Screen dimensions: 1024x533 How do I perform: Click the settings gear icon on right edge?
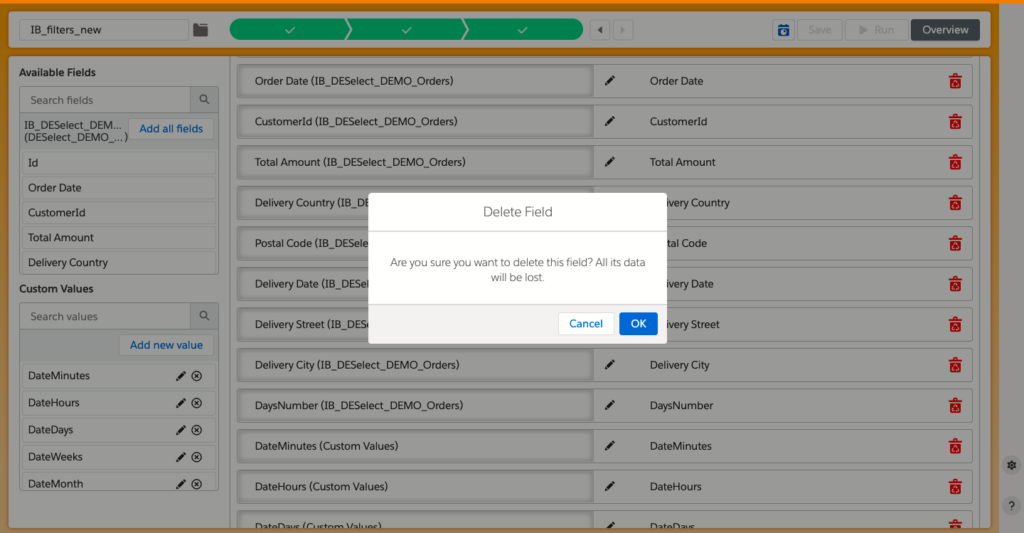click(1011, 466)
